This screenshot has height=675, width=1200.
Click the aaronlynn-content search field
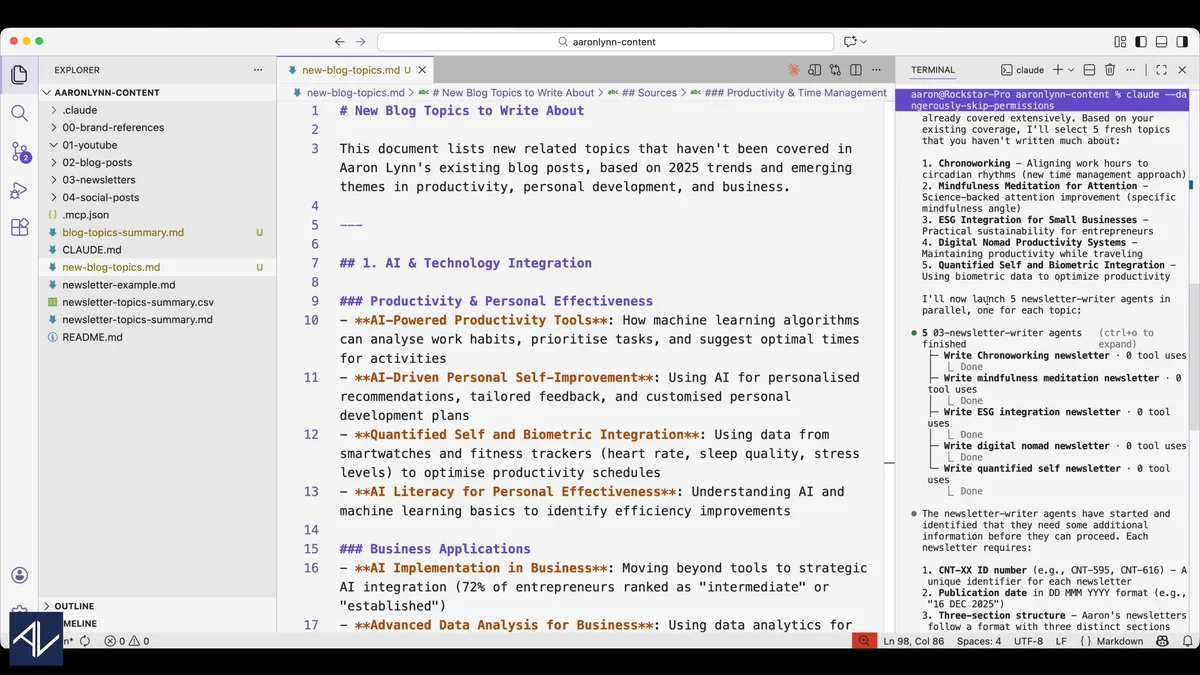coord(605,42)
